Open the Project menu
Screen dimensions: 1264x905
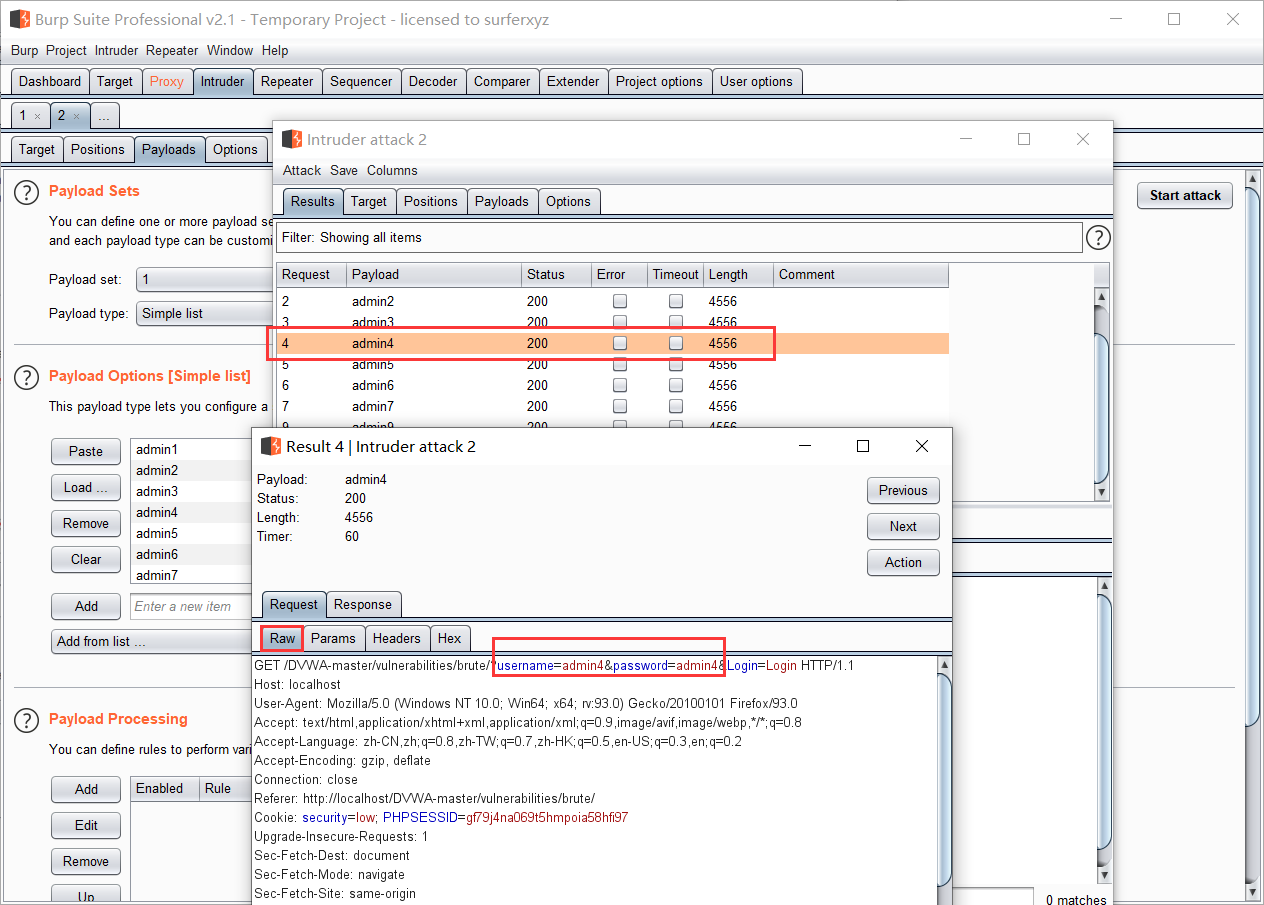pyautogui.click(x=66, y=50)
